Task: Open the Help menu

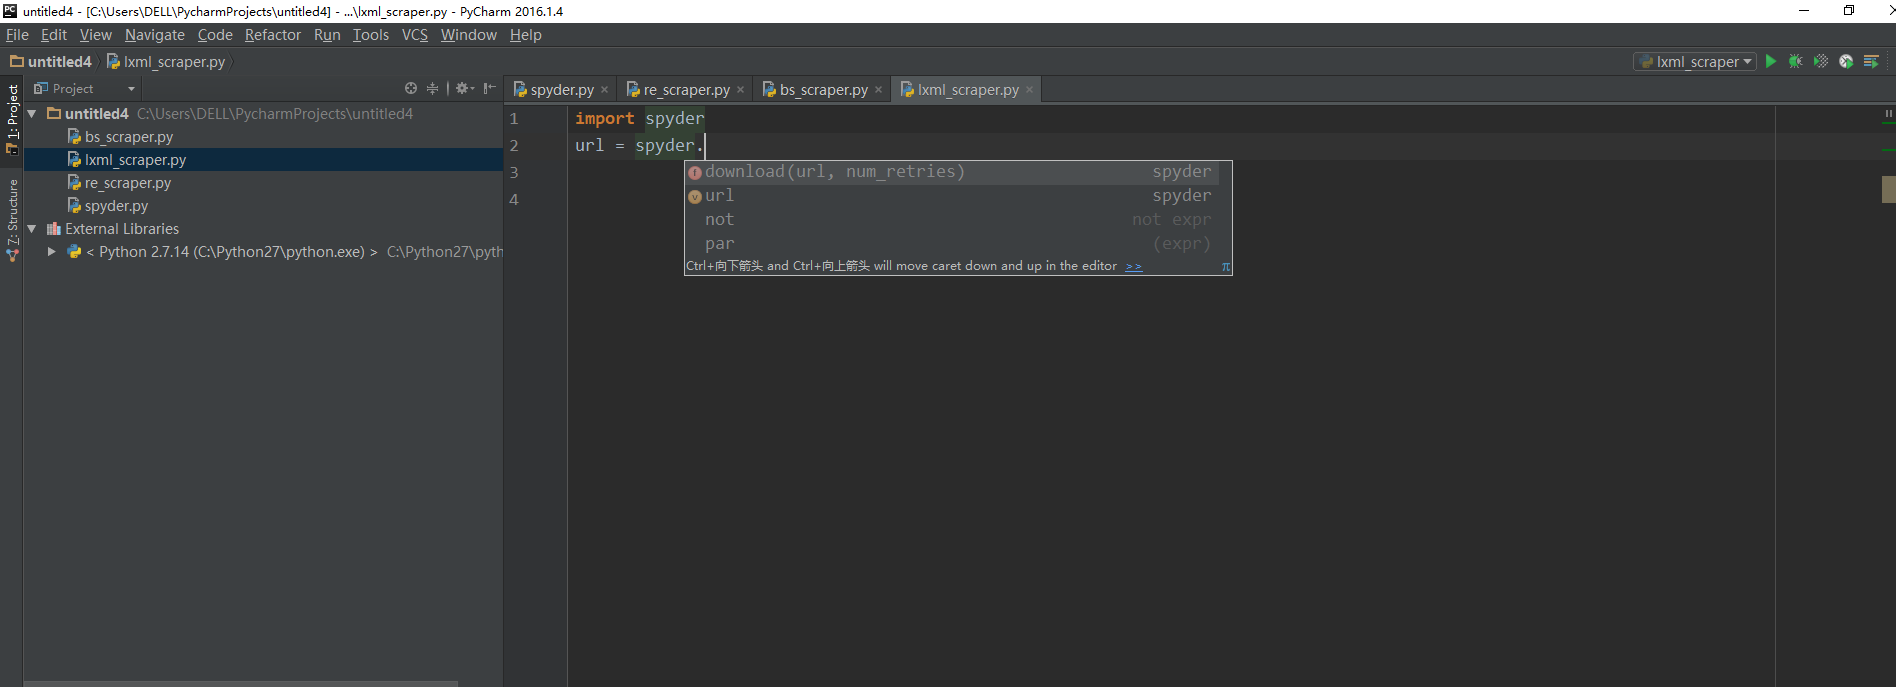Action: pyautogui.click(x=526, y=35)
